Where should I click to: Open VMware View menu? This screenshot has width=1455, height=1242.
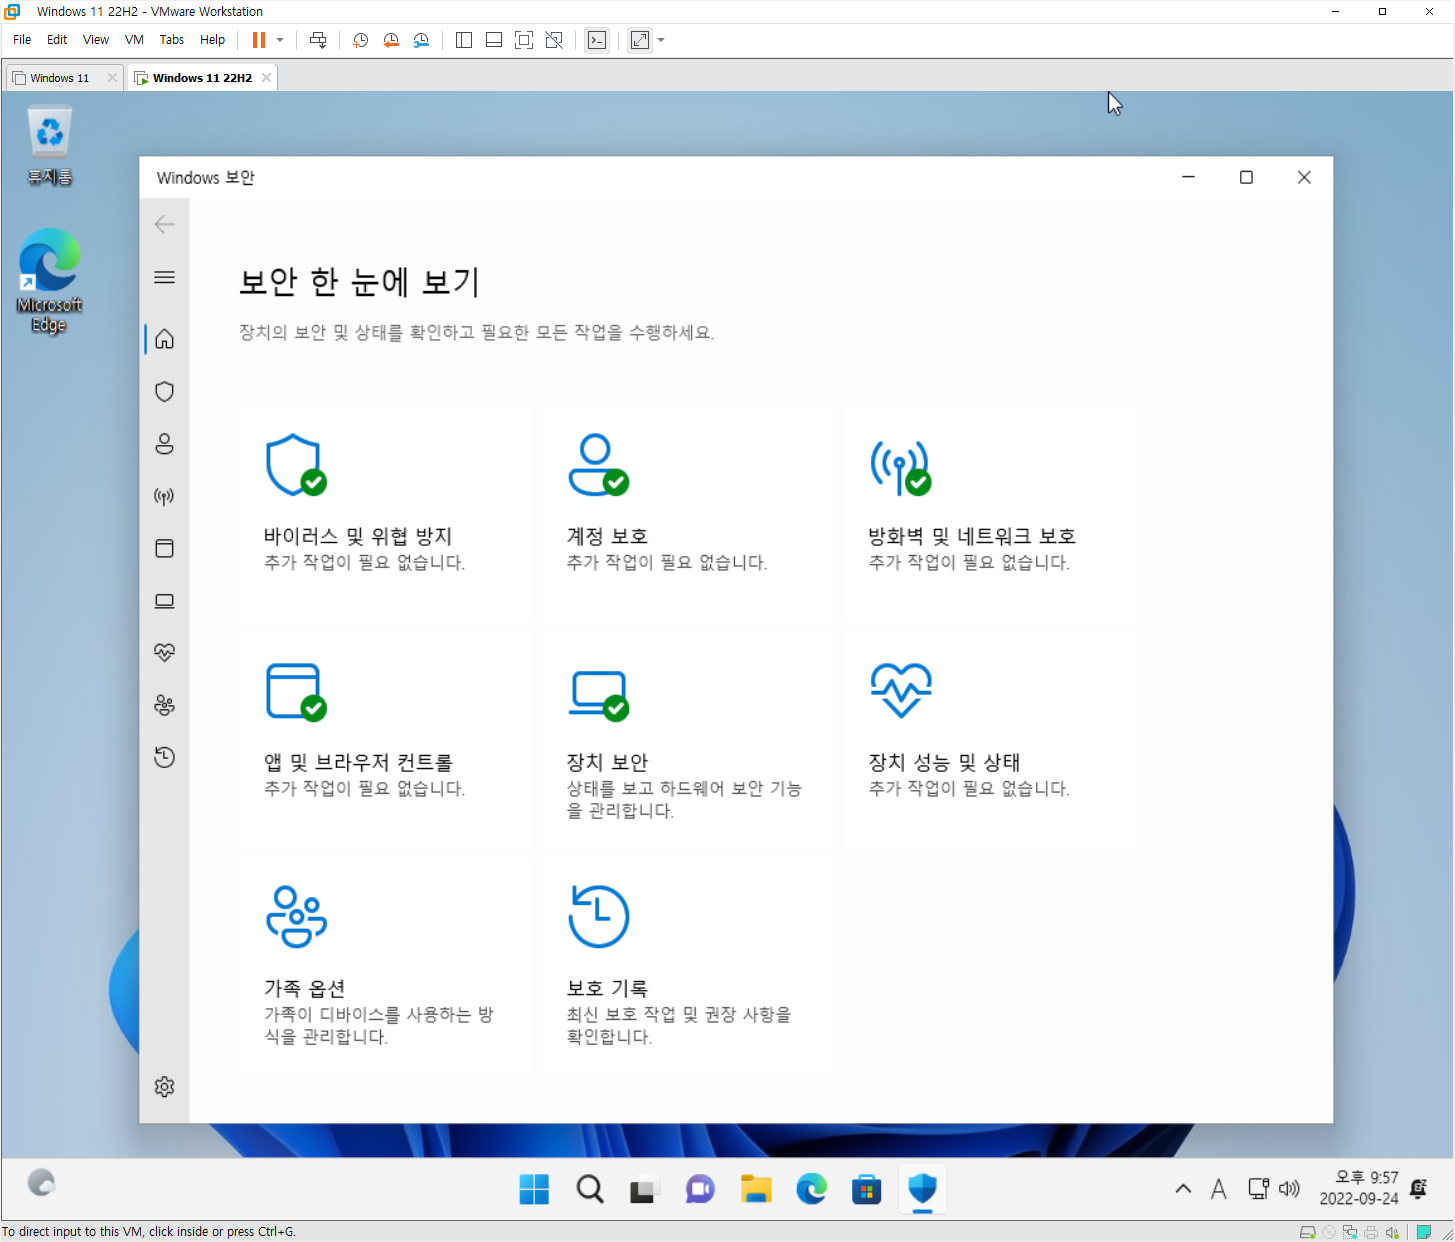pyautogui.click(x=96, y=40)
